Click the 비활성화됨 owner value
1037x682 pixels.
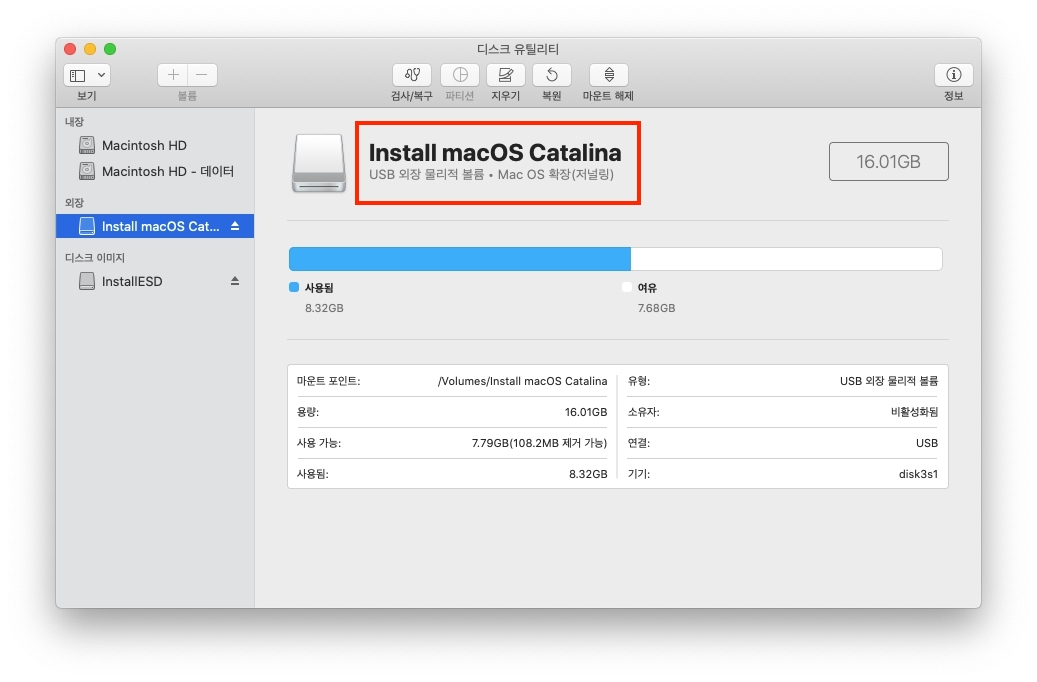point(915,412)
